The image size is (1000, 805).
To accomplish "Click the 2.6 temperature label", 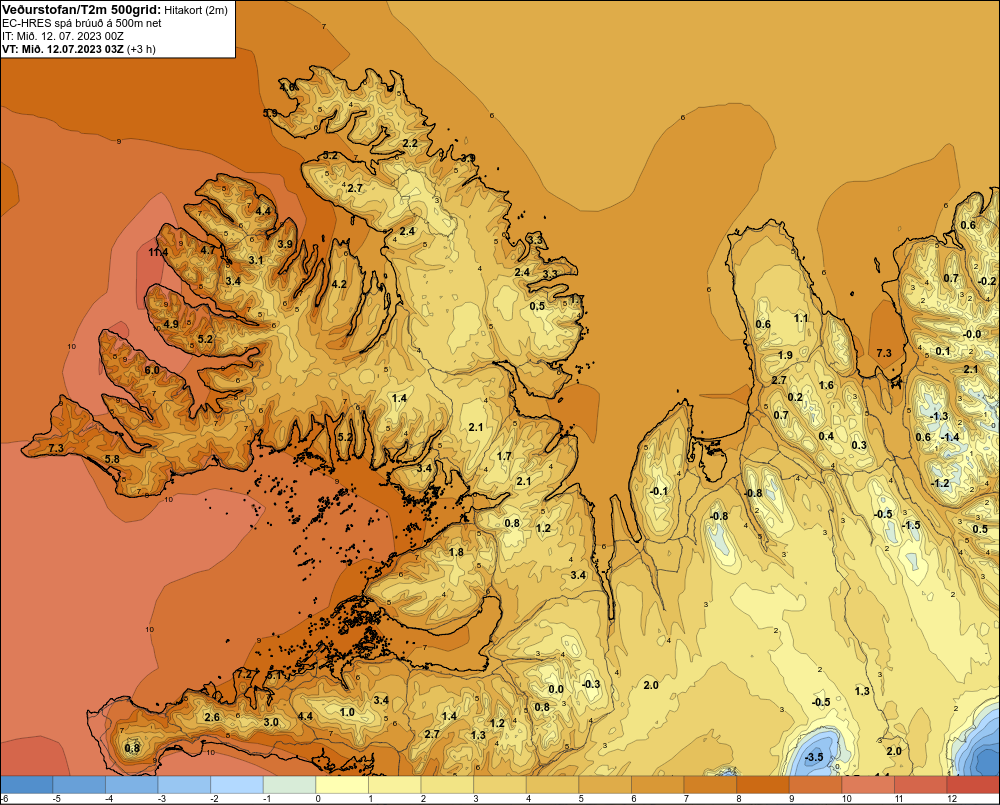I will pos(212,717).
